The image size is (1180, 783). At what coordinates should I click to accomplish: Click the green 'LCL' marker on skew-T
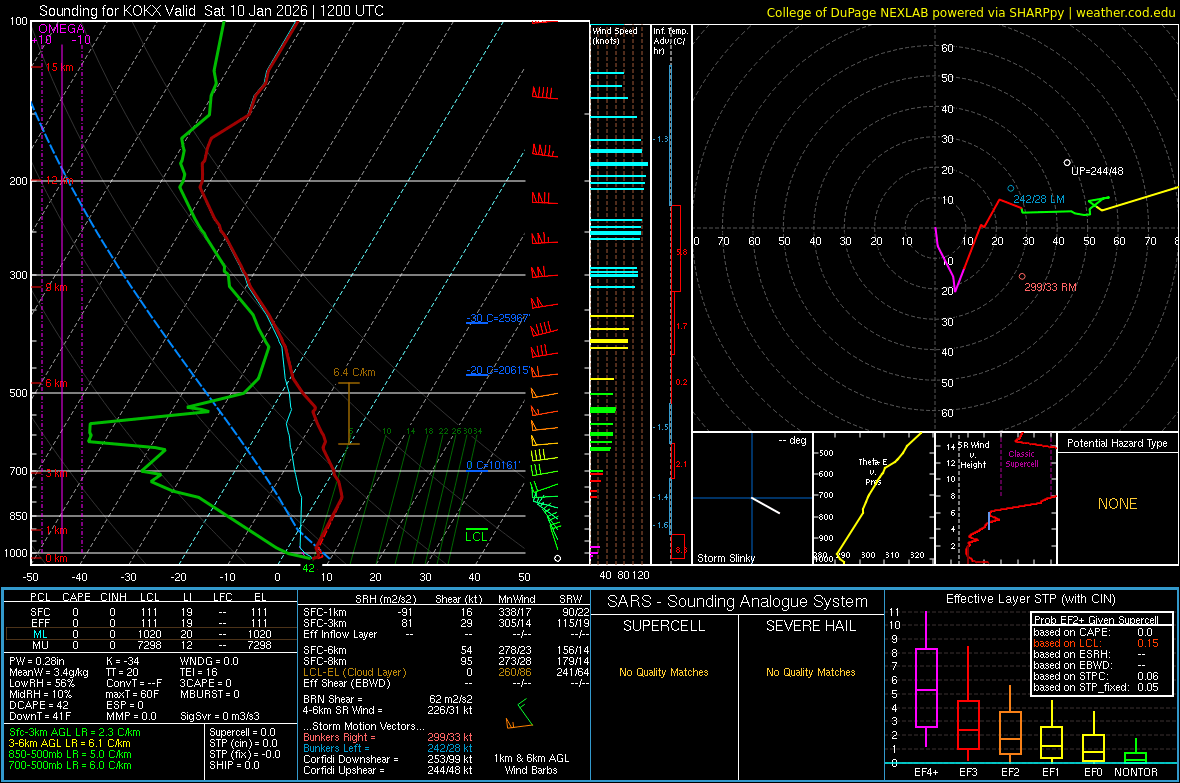click(x=476, y=536)
